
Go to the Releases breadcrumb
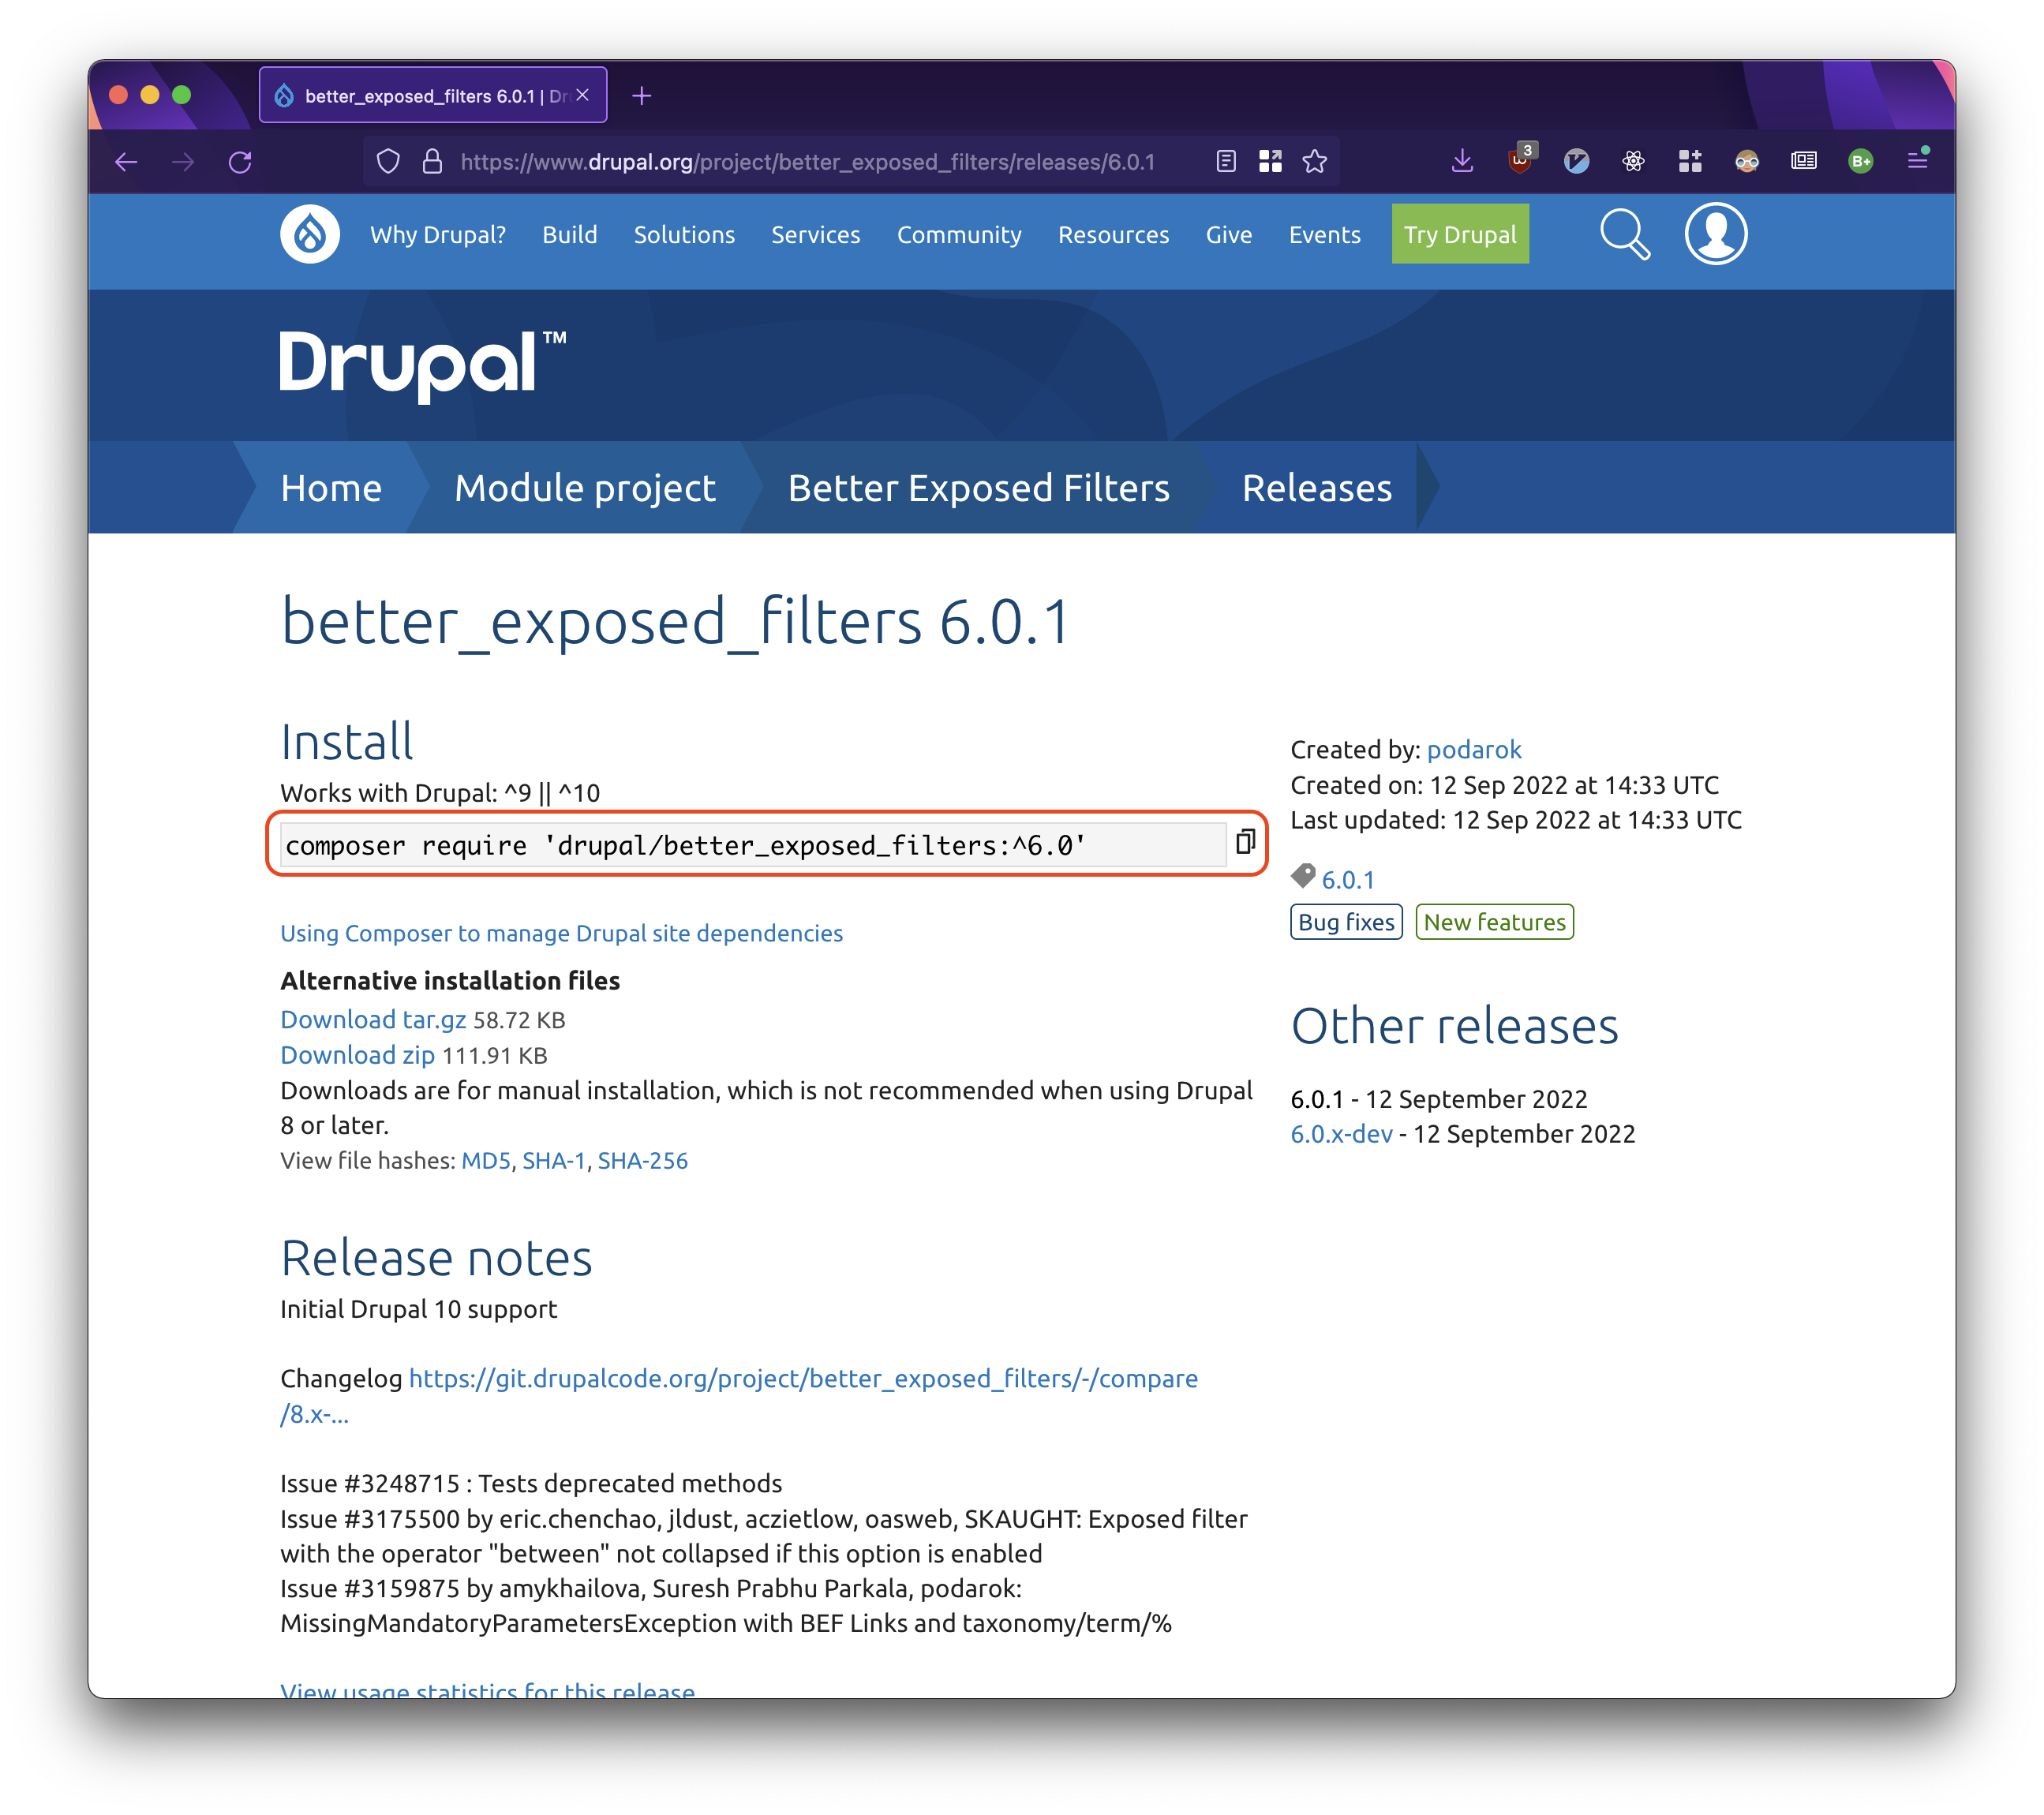point(1317,488)
